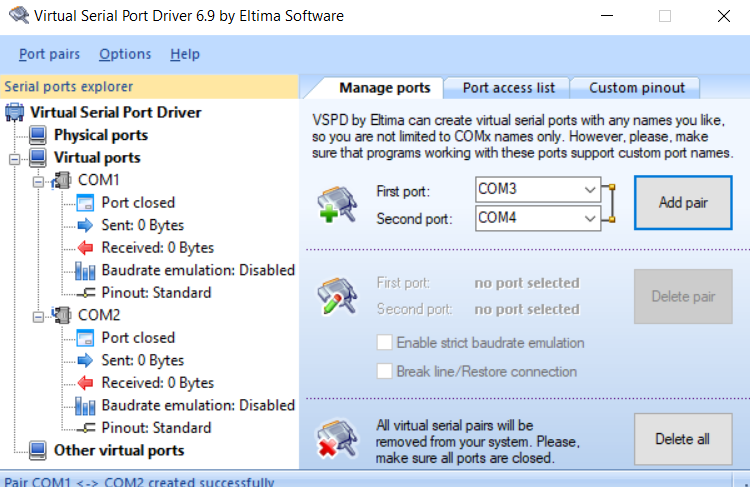Screen dimensions: 750x487
Task: Click the Add pair button
Action: tap(683, 202)
